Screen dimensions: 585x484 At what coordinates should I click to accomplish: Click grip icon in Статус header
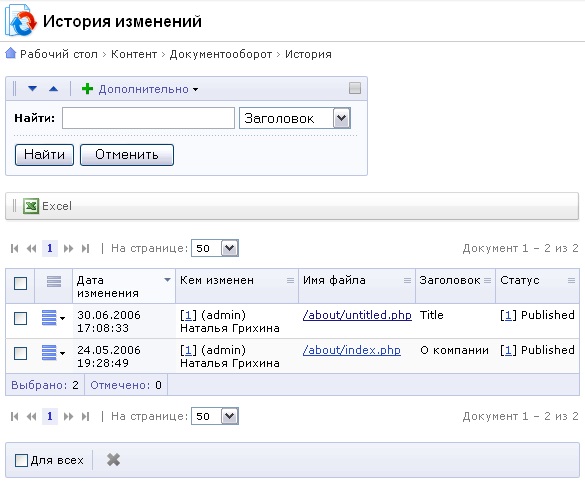pos(571,280)
